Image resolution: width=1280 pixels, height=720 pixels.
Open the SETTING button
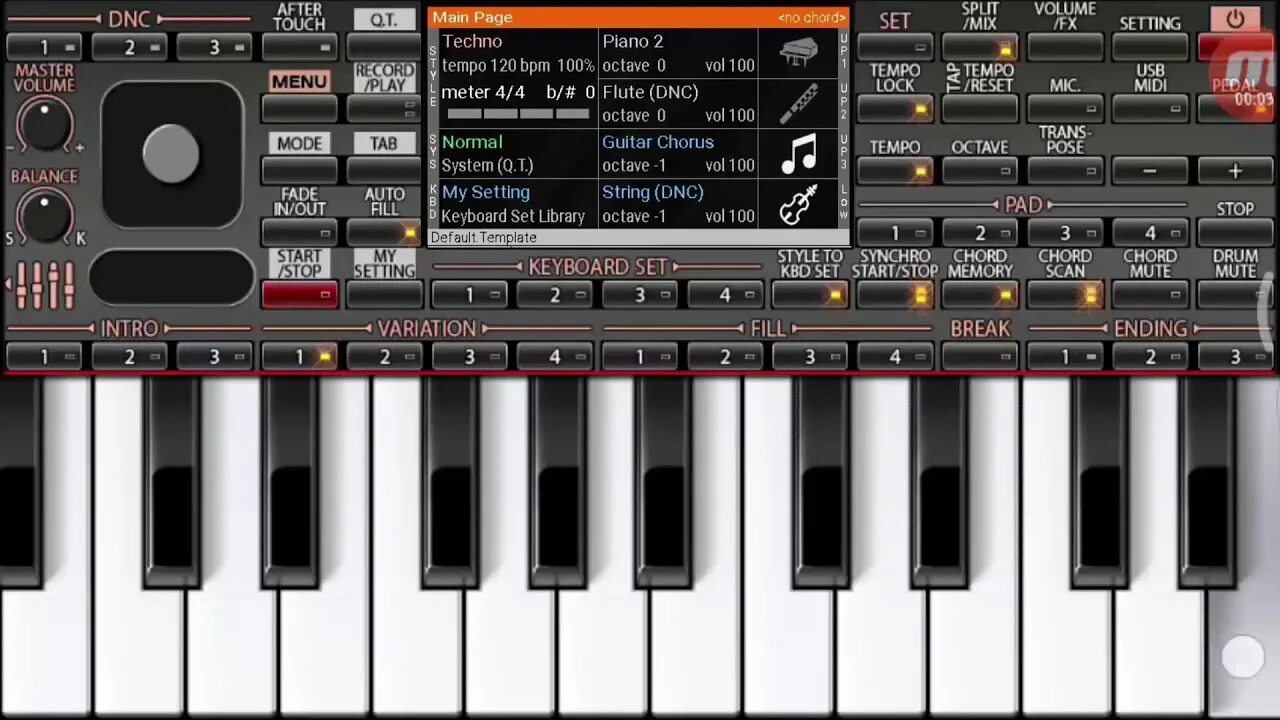tap(1150, 47)
